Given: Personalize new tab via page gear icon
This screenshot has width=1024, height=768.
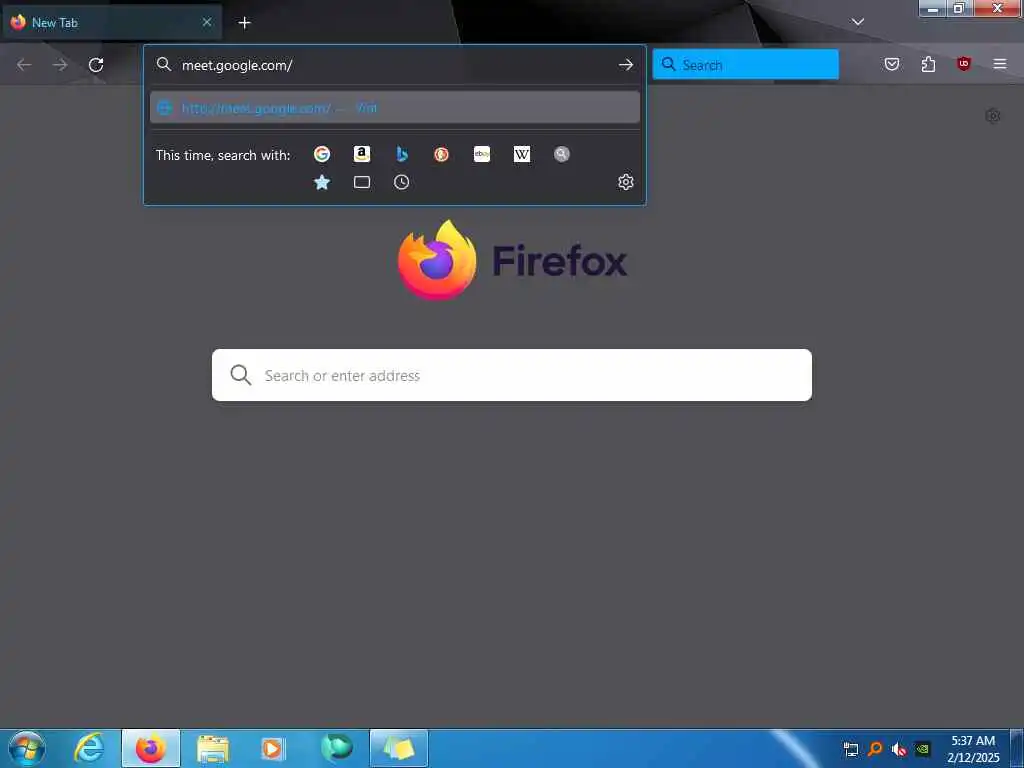Looking at the screenshot, I should (993, 116).
